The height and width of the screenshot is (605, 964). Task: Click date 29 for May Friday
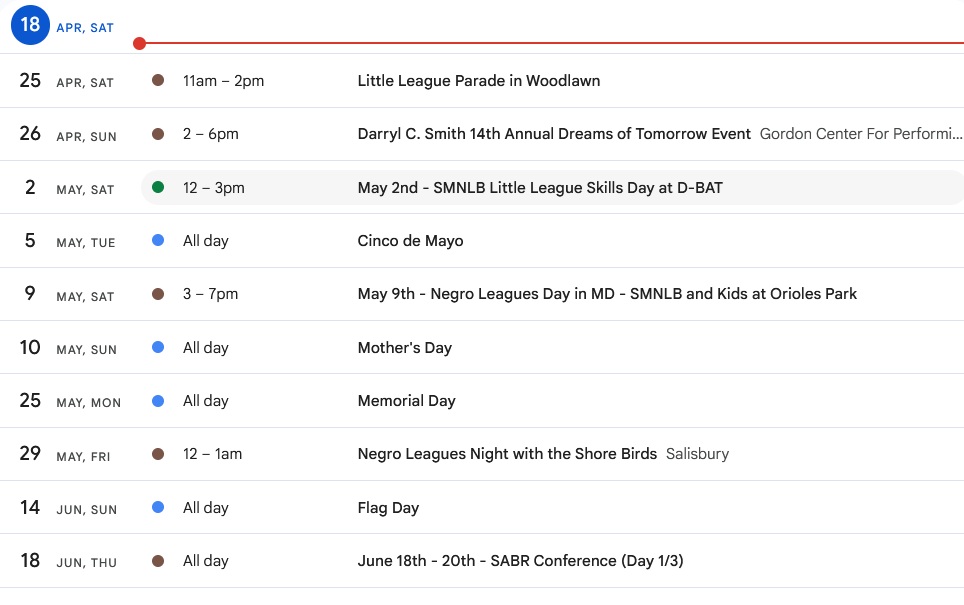tap(30, 454)
